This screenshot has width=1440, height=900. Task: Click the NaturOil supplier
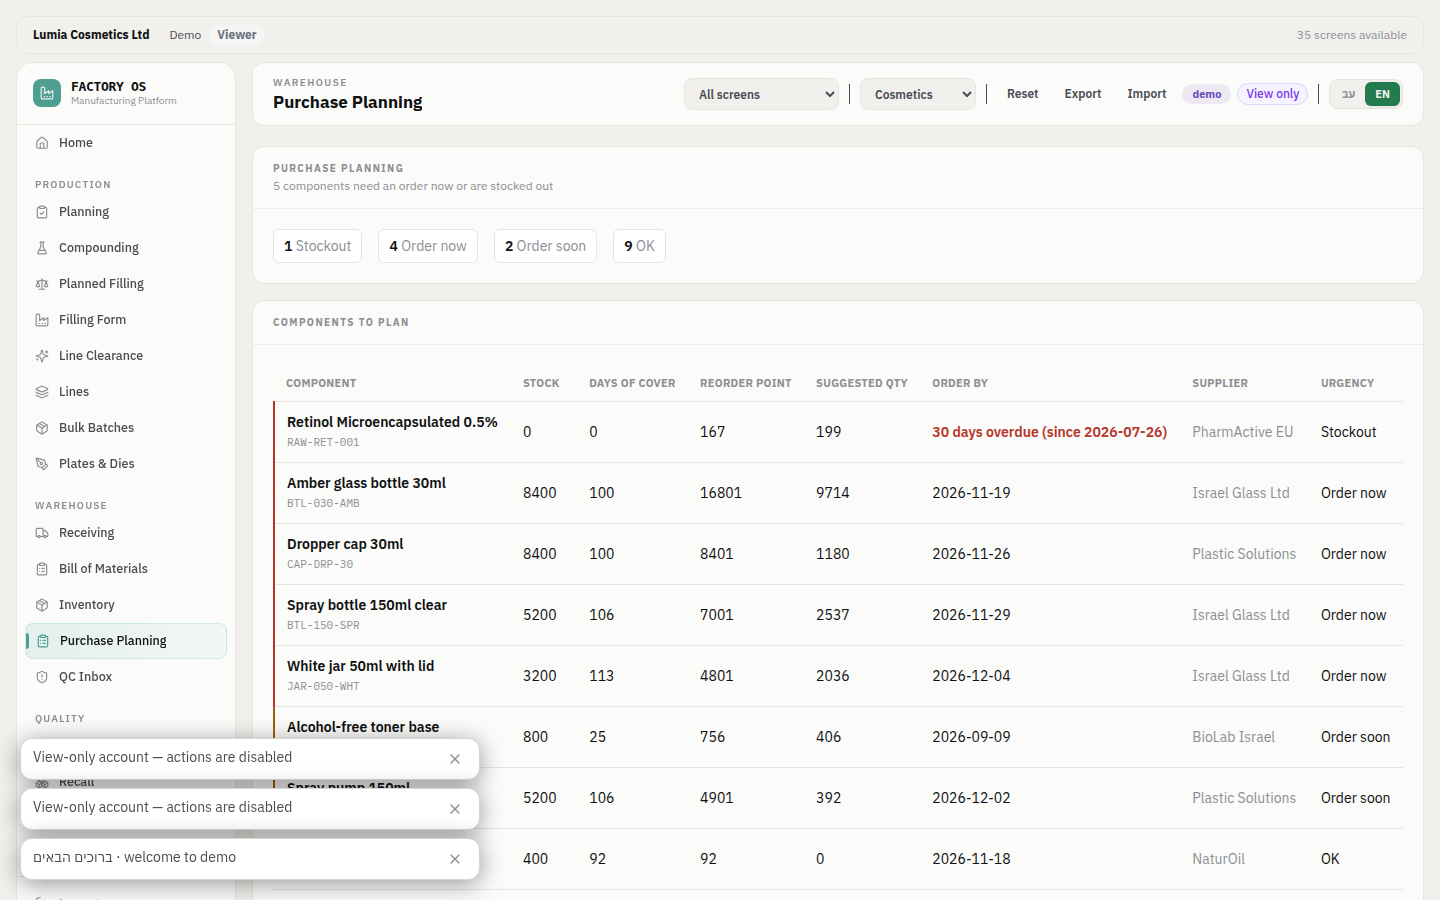1218,859
